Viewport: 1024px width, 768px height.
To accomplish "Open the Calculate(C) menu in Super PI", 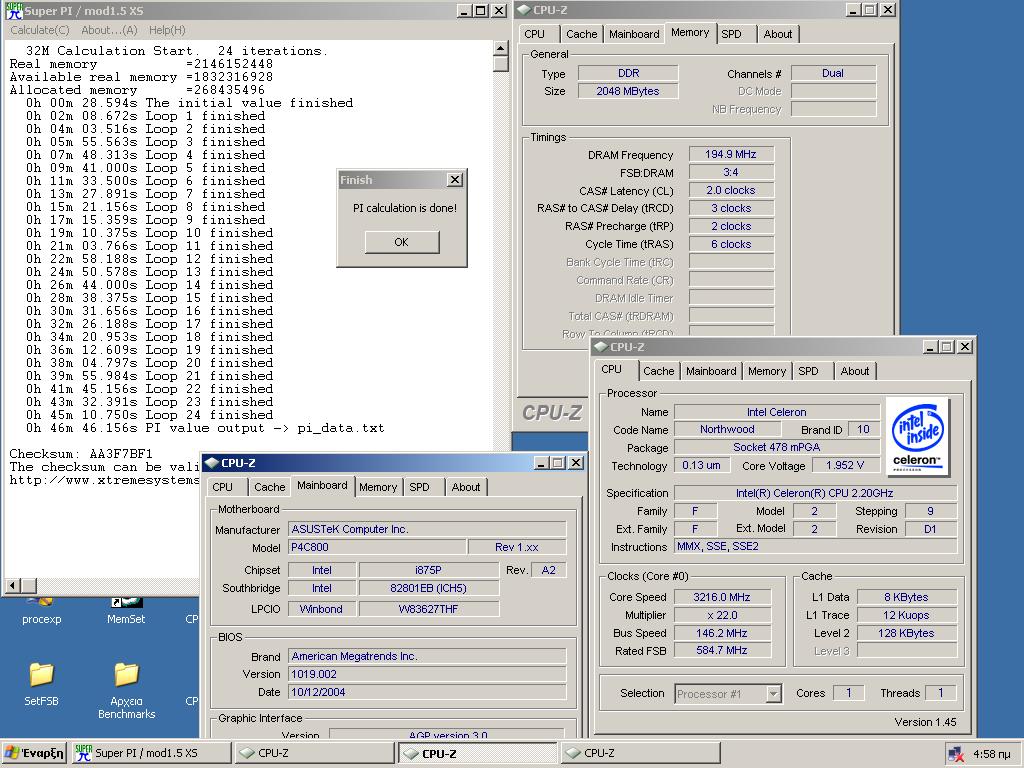I will 40,30.
